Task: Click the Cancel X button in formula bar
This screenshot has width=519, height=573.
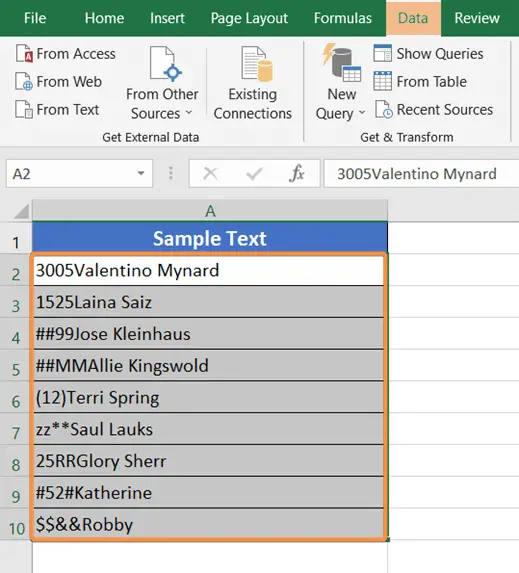Action: click(x=211, y=173)
